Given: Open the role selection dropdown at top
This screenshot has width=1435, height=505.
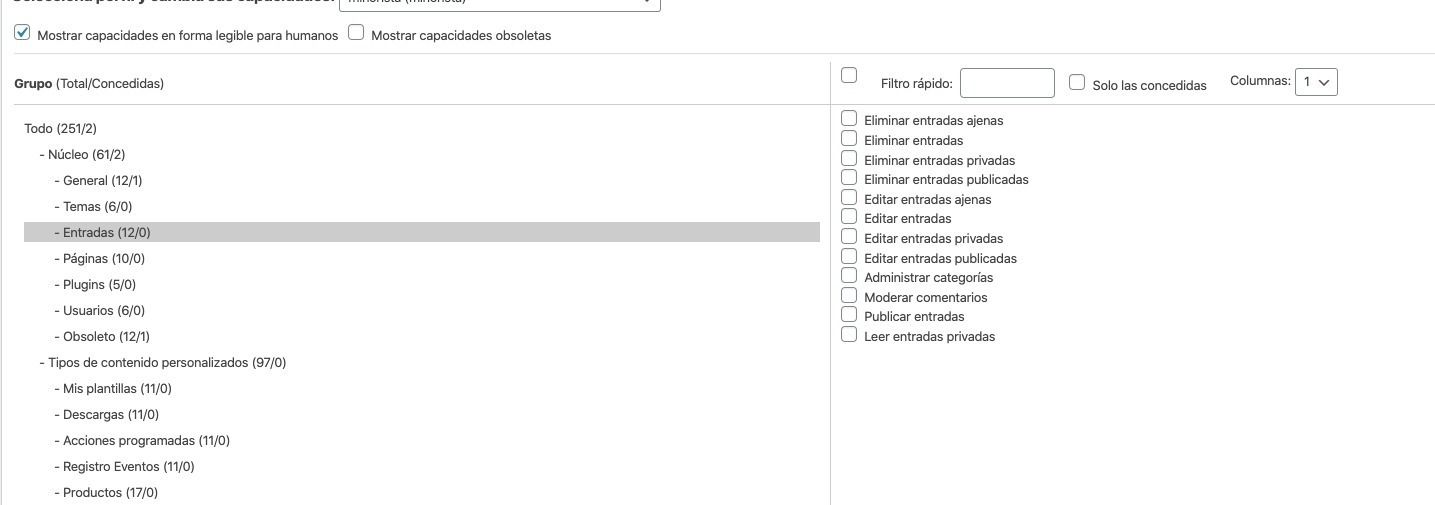Looking at the screenshot, I should click(x=500, y=3).
